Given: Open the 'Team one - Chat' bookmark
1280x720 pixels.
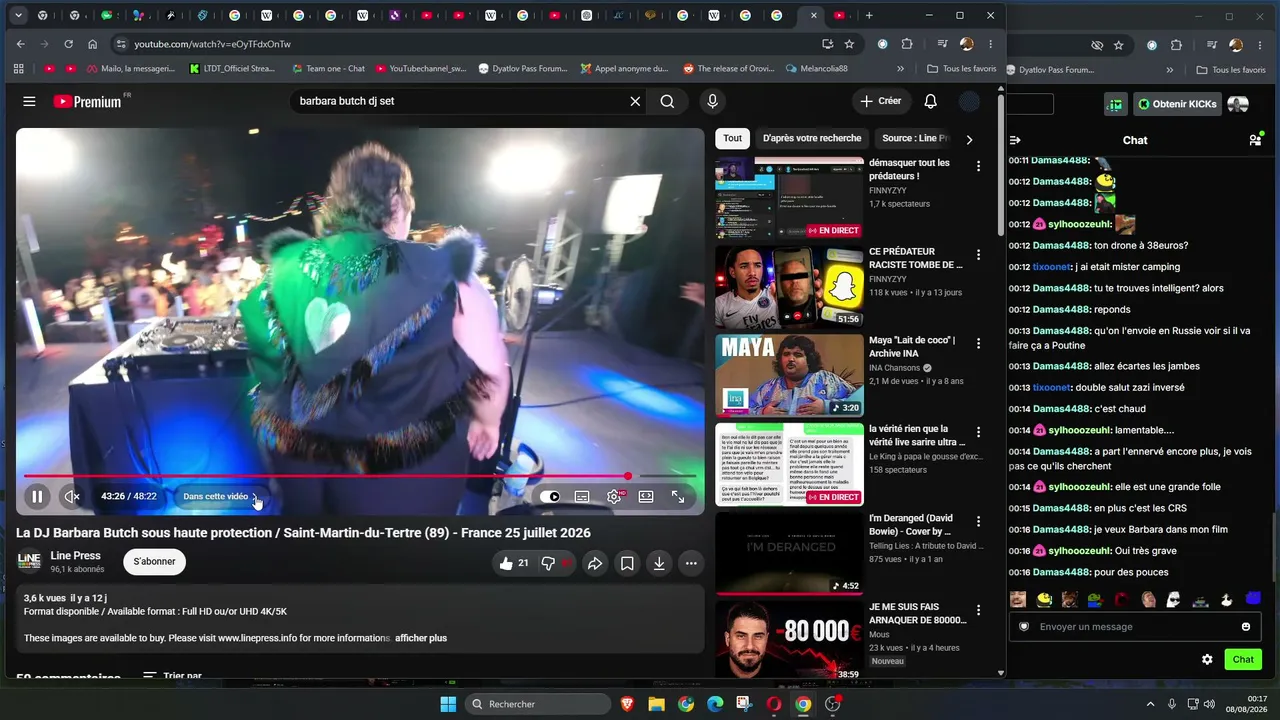Looking at the screenshot, I should pyautogui.click(x=329, y=69).
